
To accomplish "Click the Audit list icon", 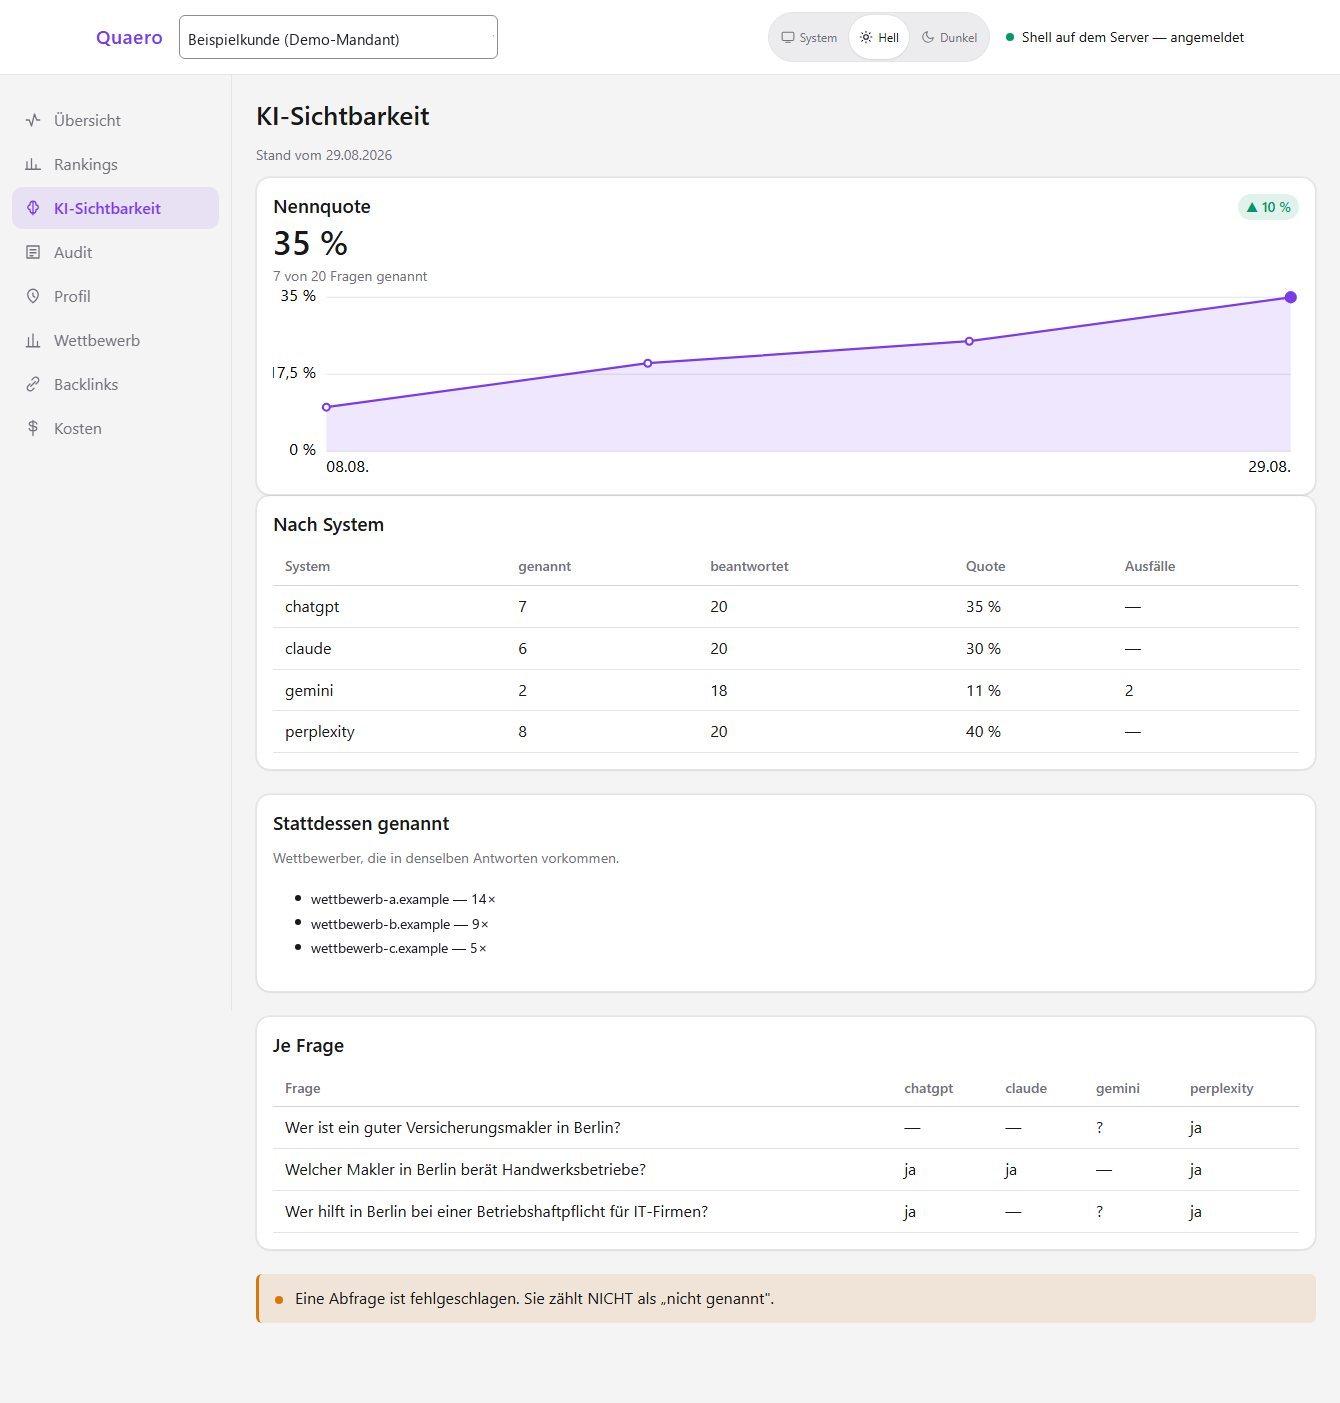I will [x=33, y=252].
